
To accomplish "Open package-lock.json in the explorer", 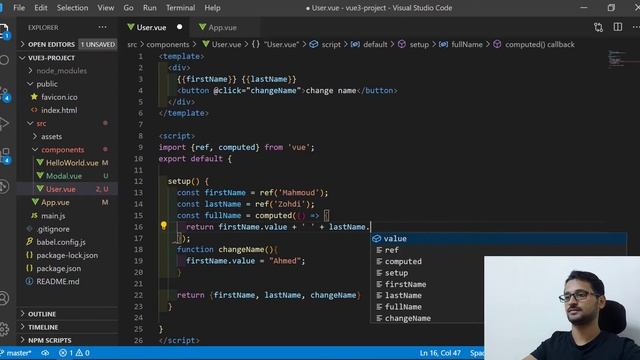I will [x=67, y=255].
